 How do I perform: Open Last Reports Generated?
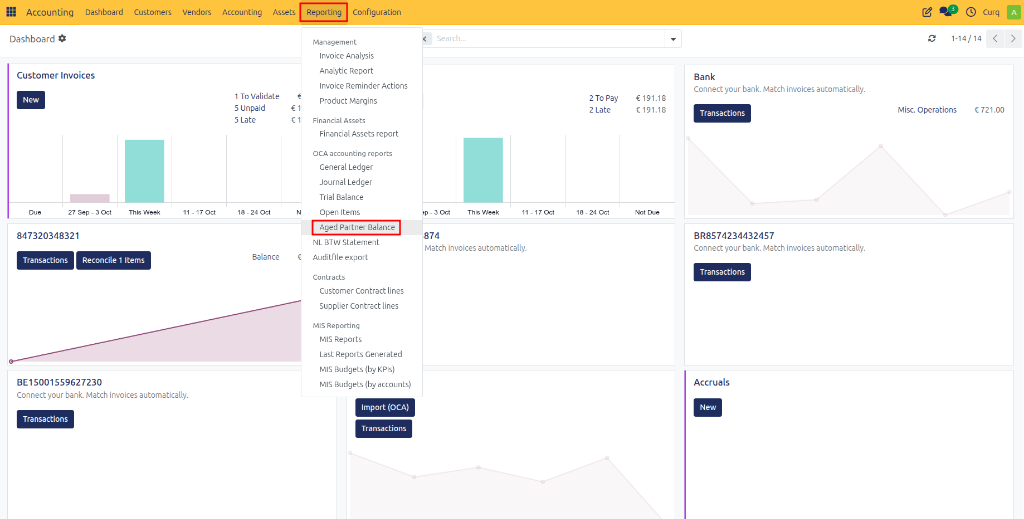[x=362, y=354]
